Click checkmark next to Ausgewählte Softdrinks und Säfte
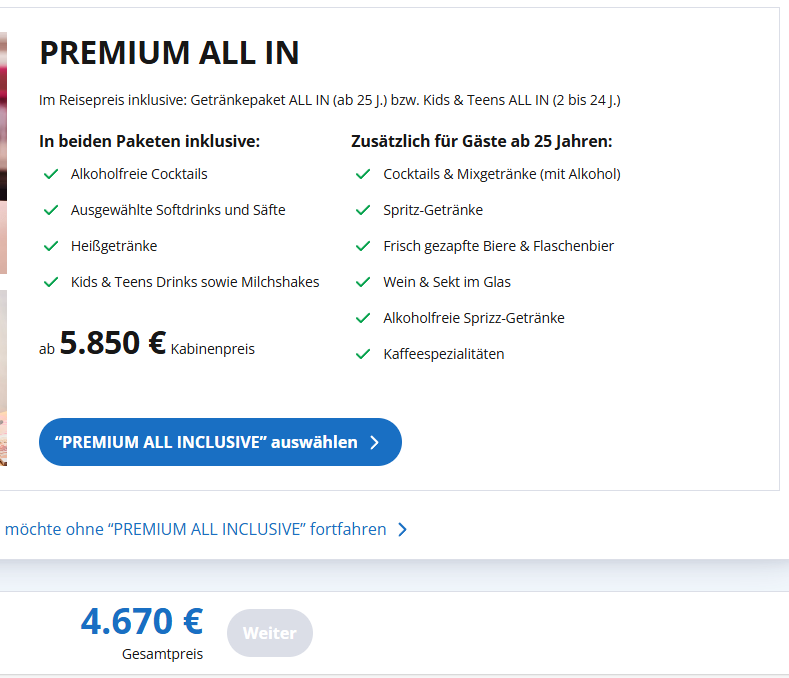The height and width of the screenshot is (678, 789). [51, 210]
